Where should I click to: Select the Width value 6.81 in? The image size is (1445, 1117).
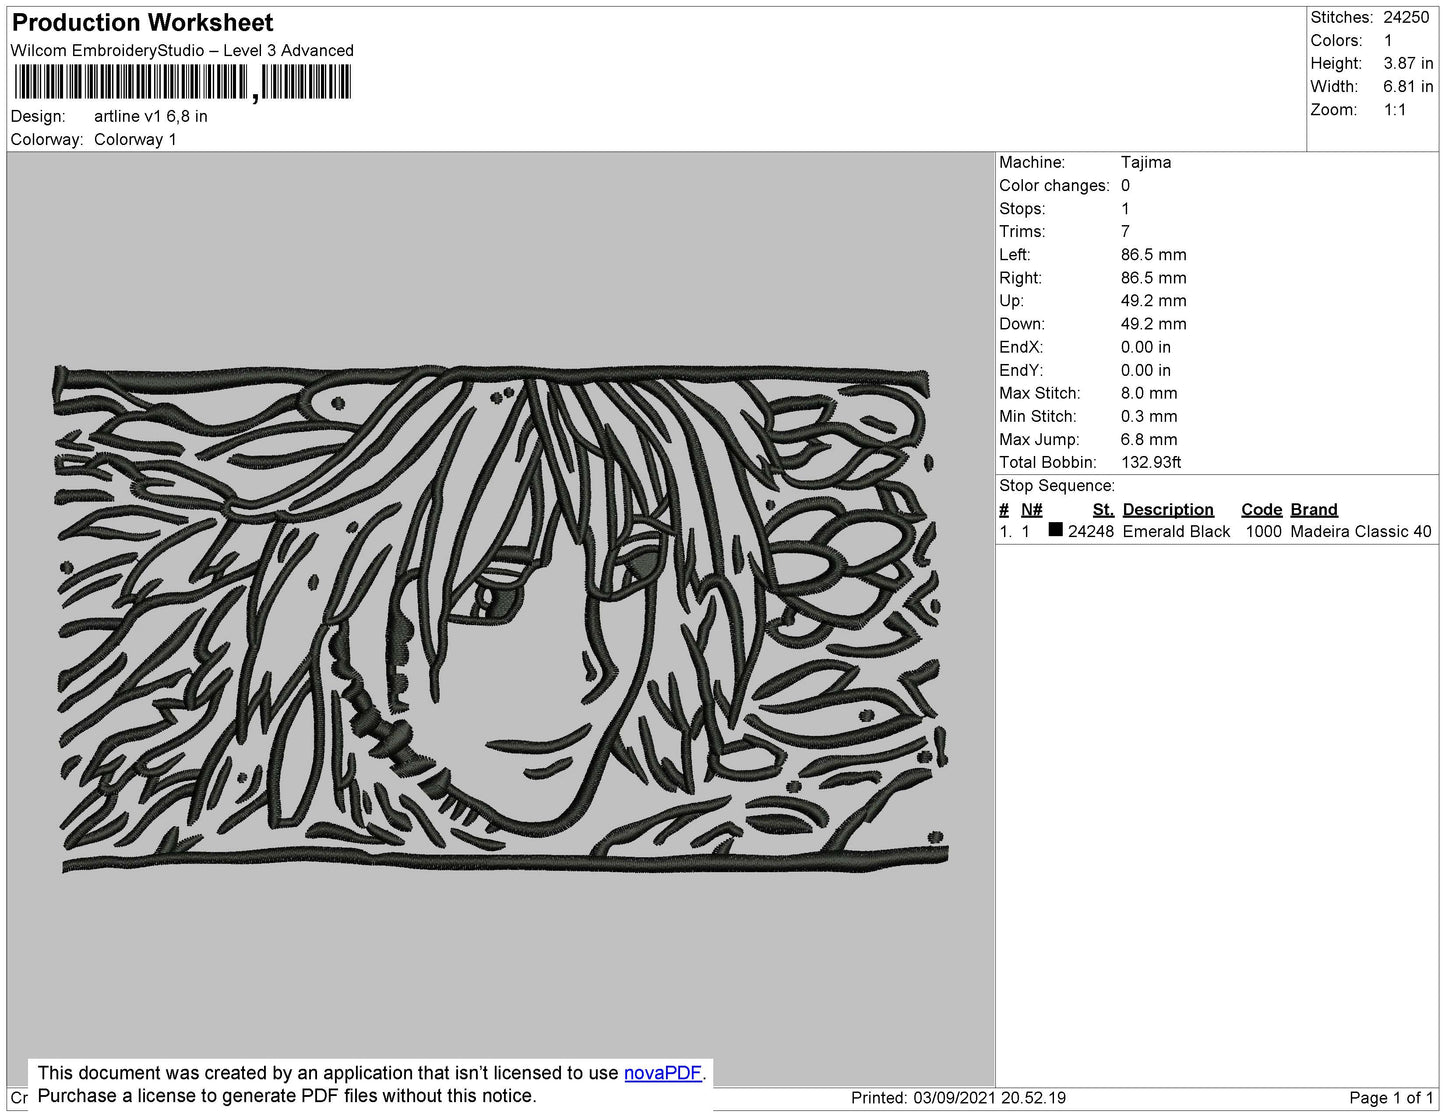pos(1408,86)
